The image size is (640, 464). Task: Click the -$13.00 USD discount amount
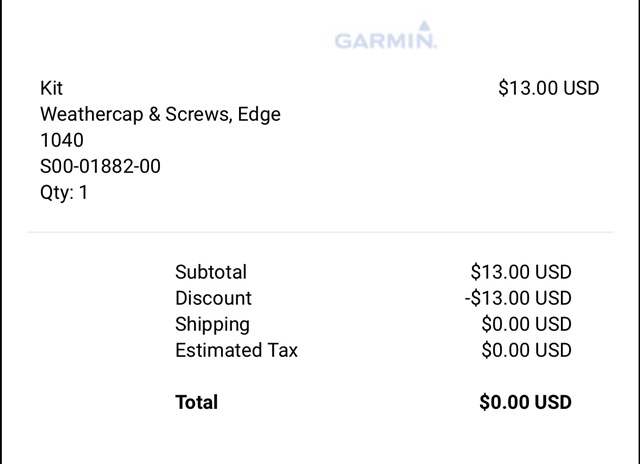518,298
